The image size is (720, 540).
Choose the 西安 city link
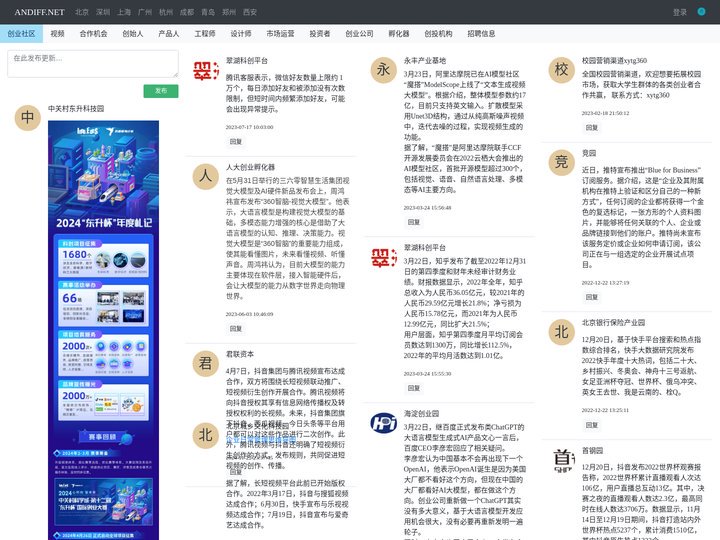point(250,12)
